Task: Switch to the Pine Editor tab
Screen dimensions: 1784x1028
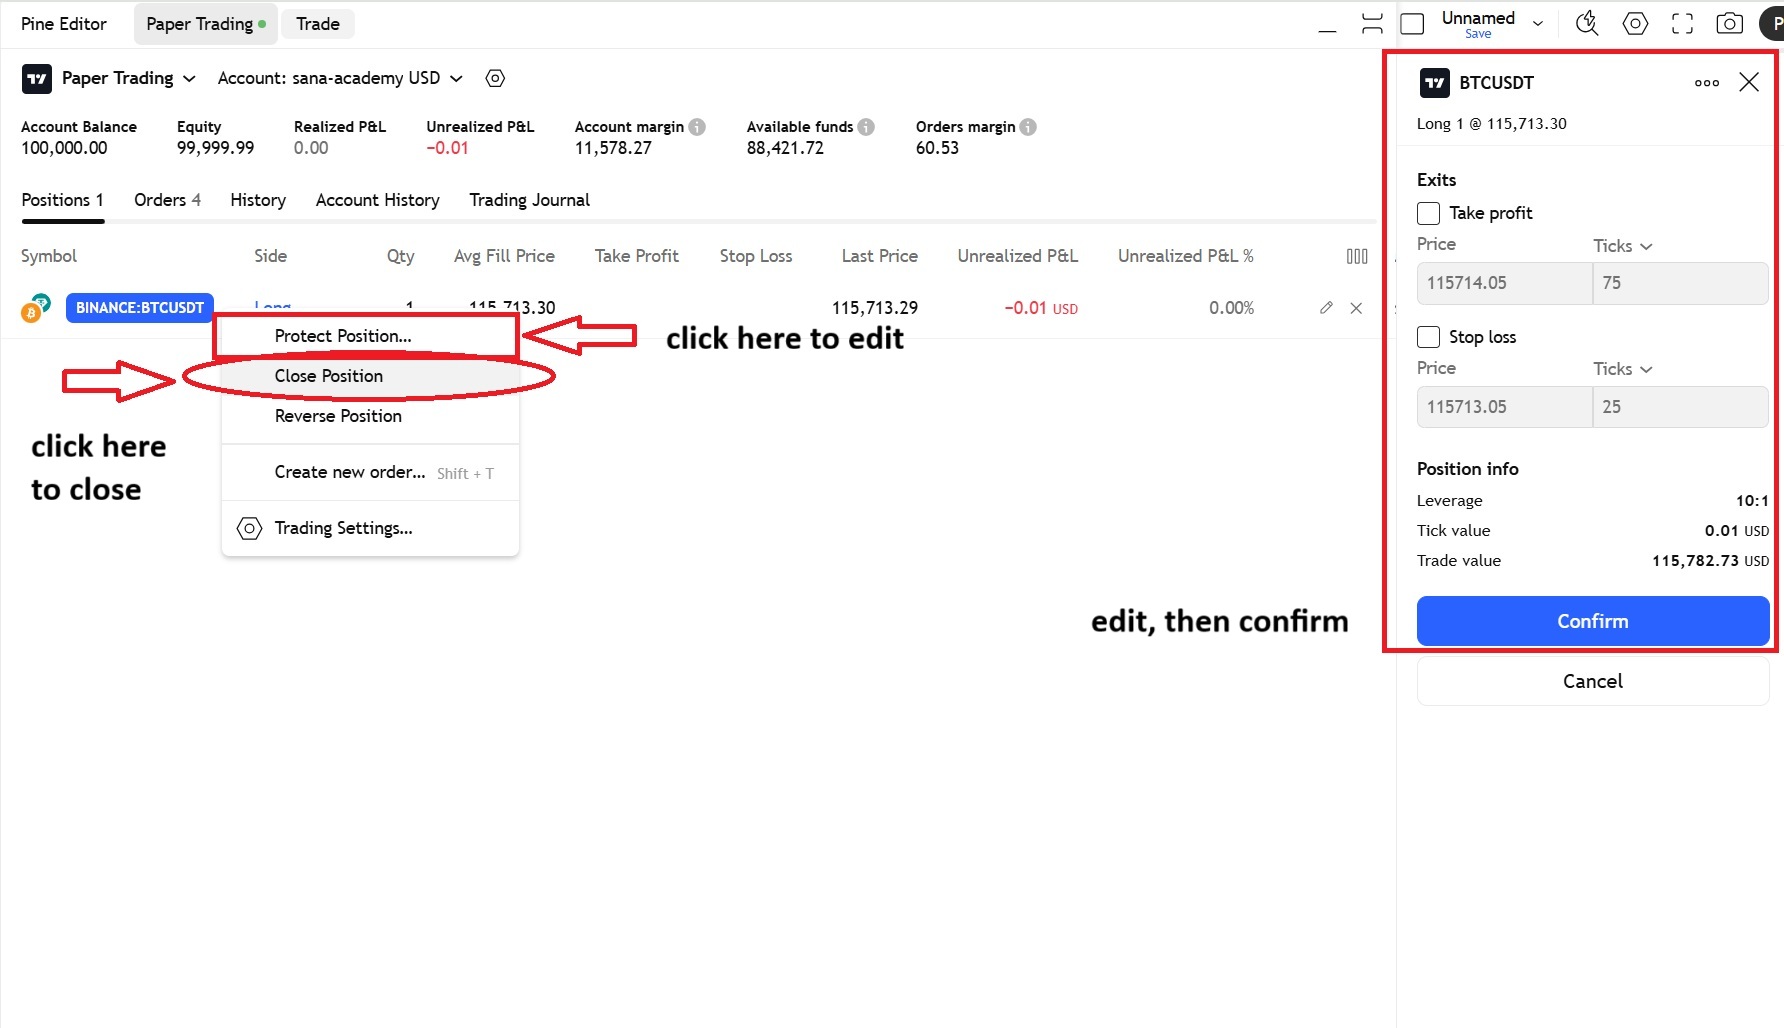Action: (63, 23)
